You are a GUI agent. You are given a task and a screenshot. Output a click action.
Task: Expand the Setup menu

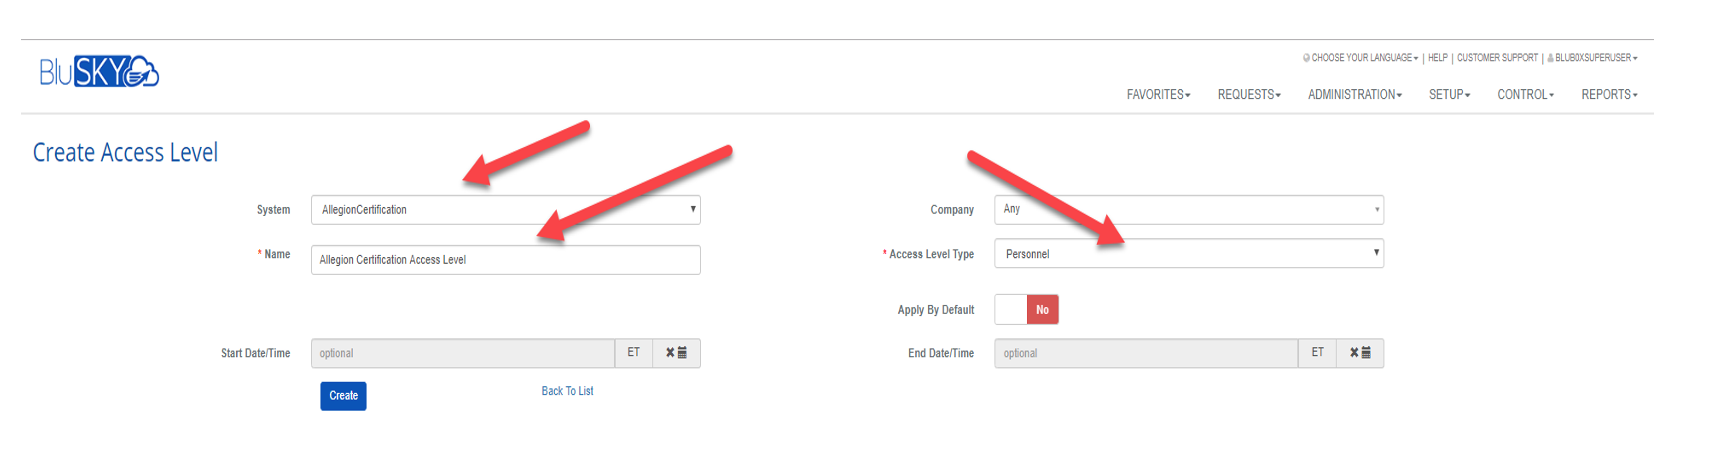coord(1449,95)
